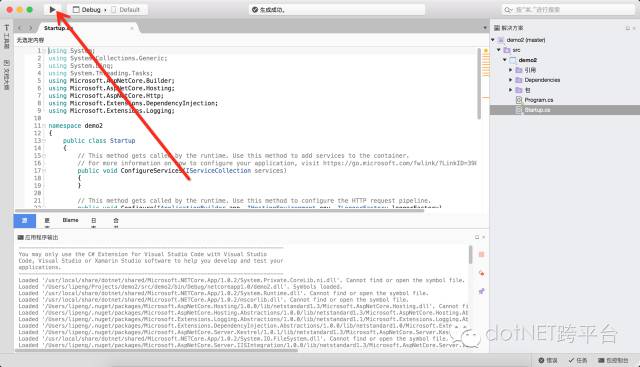Image resolution: width=640 pixels, height=367 pixels.
Task: Navigate back with the left arrow near tabs
Action: pyautogui.click(x=20, y=28)
